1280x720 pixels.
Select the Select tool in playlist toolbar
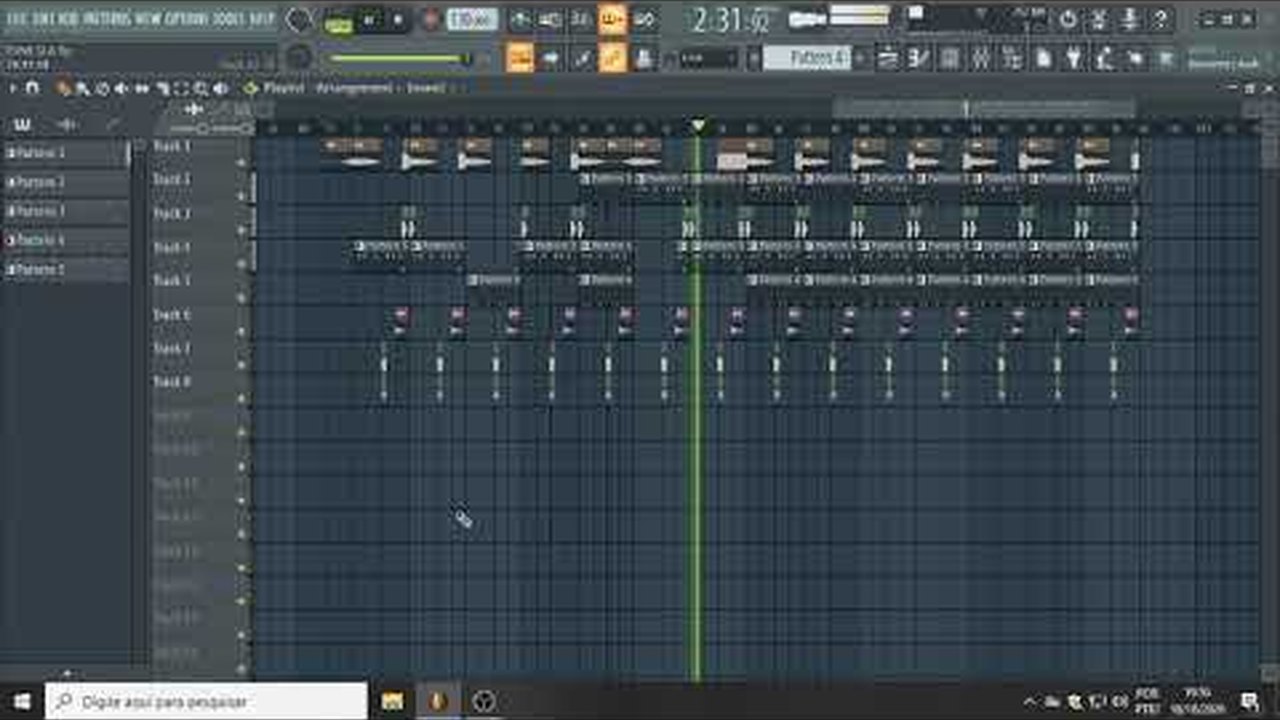tap(181, 89)
